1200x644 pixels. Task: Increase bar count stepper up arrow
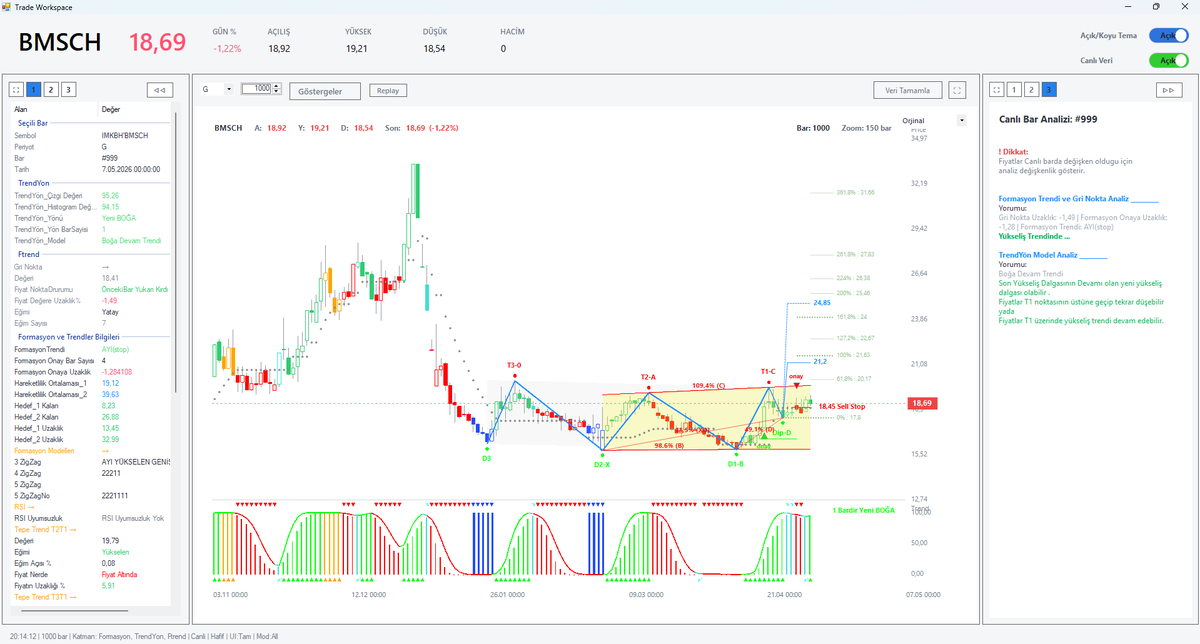[x=277, y=86]
